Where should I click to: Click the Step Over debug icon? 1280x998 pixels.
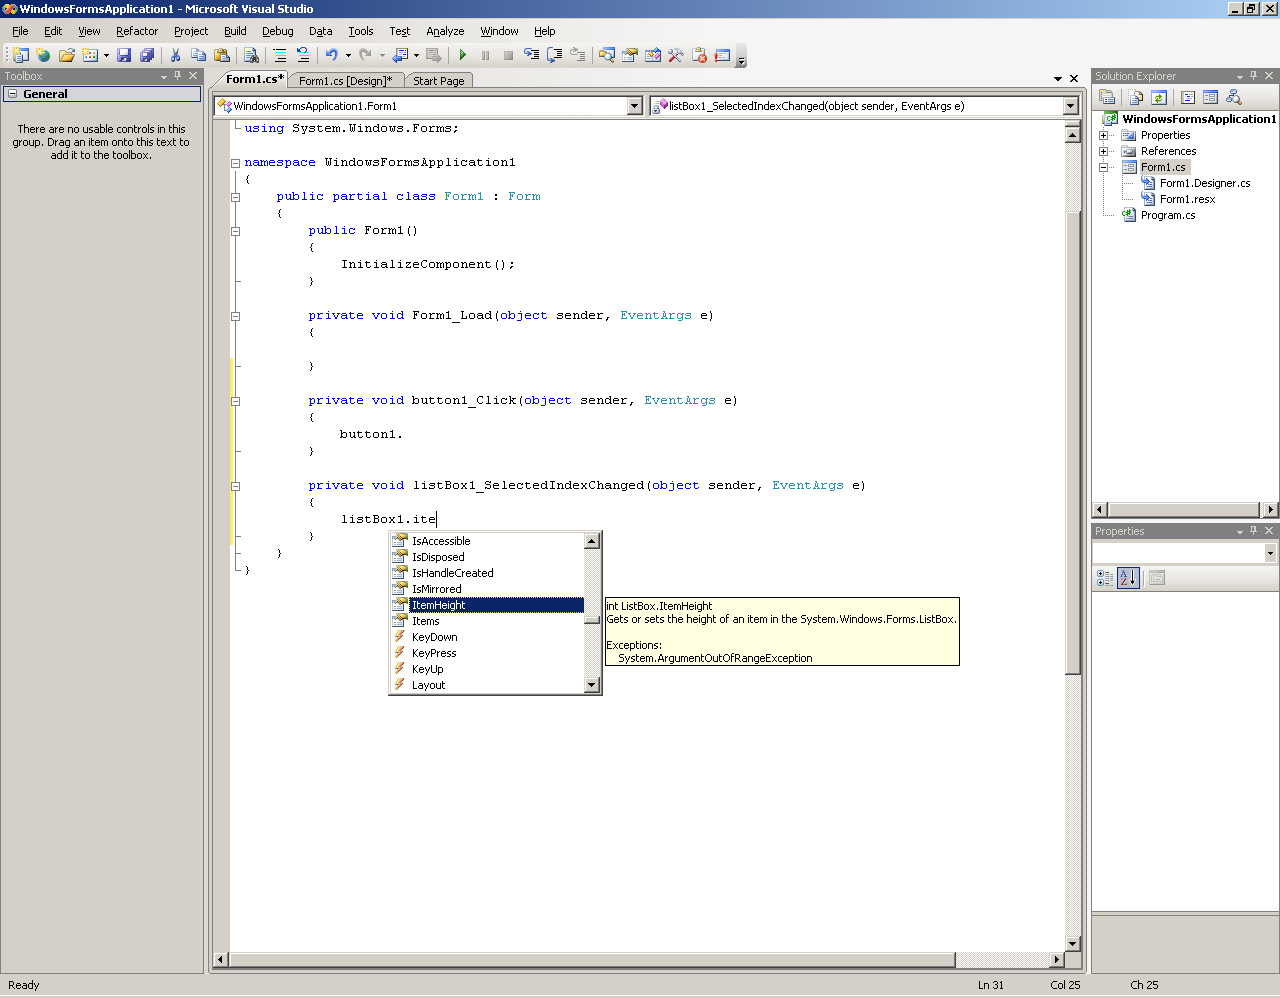pos(554,55)
